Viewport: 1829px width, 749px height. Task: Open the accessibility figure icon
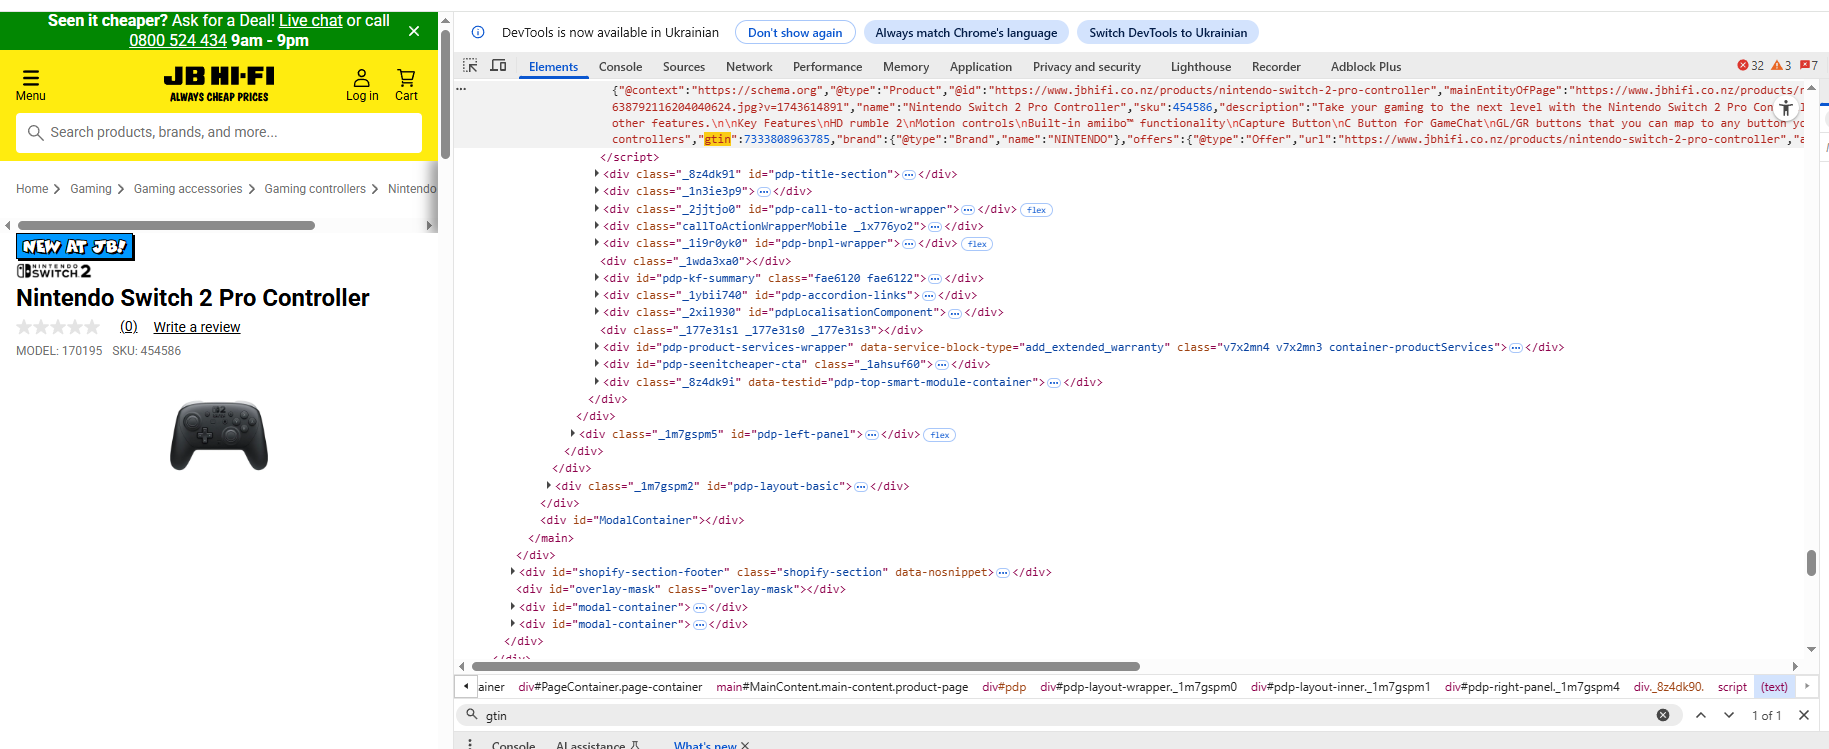[x=1785, y=108]
